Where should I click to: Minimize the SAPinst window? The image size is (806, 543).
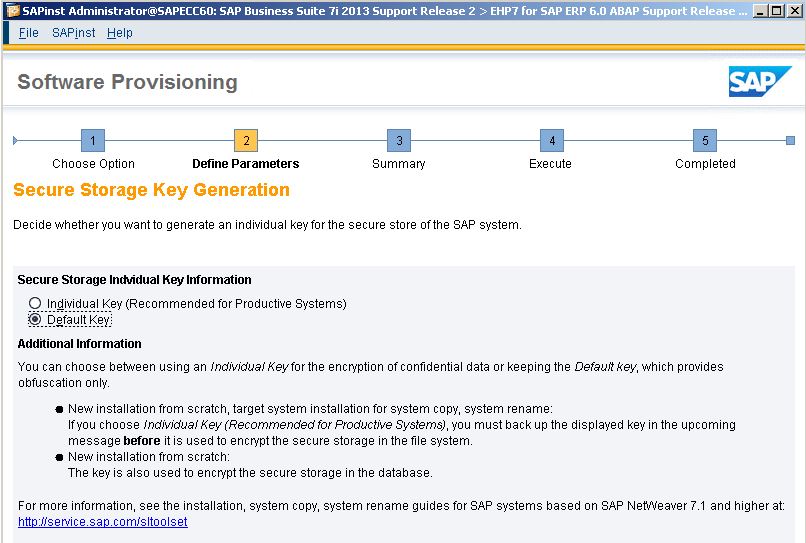(x=760, y=11)
